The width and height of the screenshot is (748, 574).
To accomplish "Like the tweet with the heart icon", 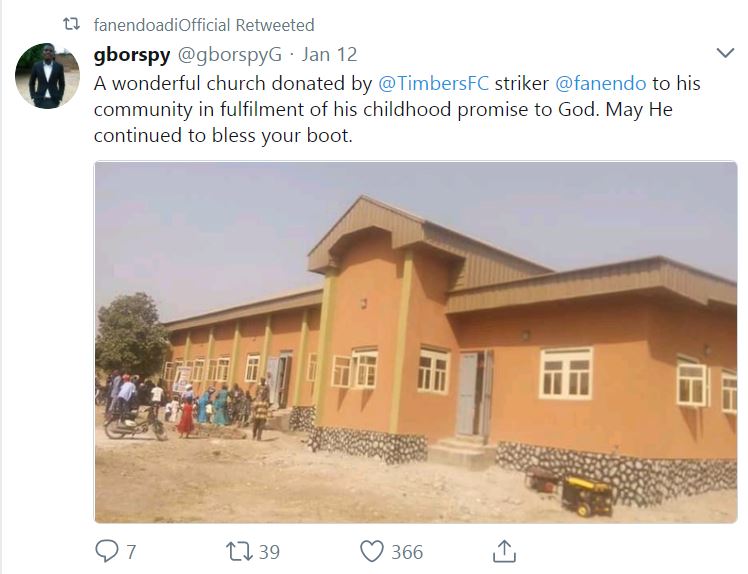I will [x=372, y=551].
